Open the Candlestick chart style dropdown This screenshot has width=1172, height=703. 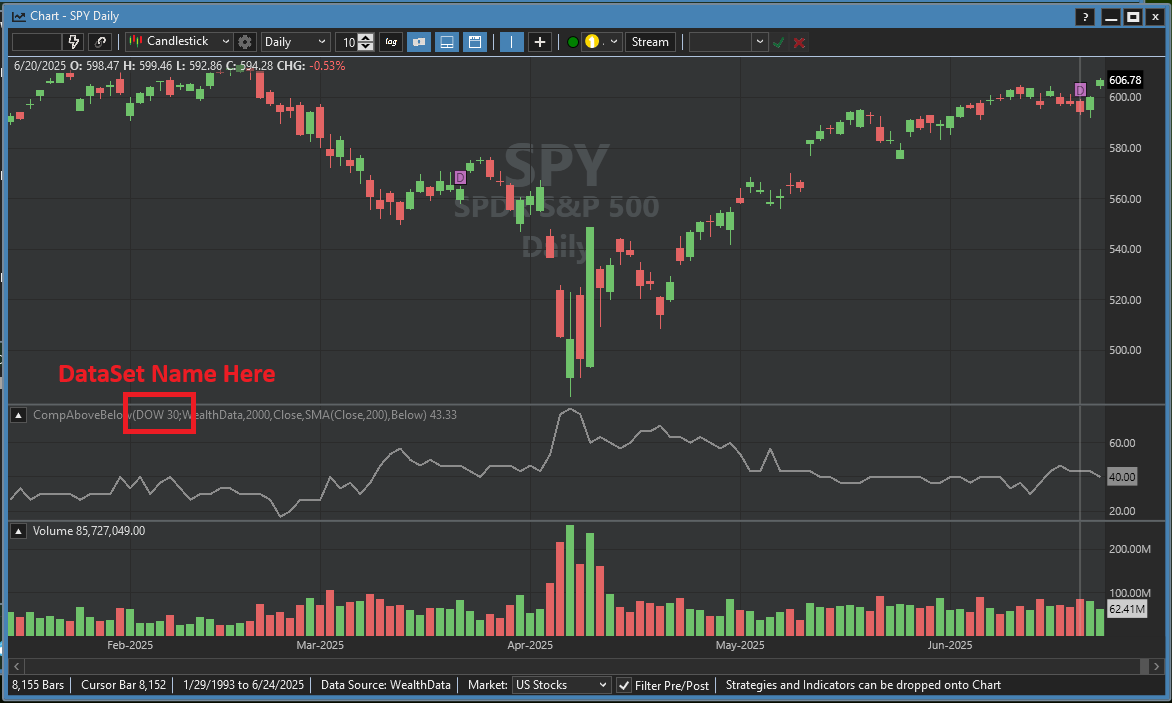[x=178, y=42]
